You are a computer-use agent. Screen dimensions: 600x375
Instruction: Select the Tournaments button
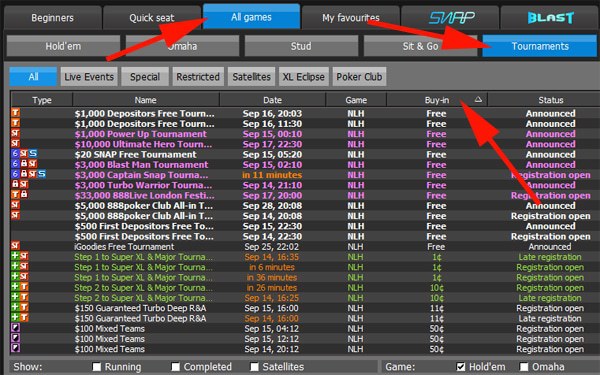click(x=540, y=46)
